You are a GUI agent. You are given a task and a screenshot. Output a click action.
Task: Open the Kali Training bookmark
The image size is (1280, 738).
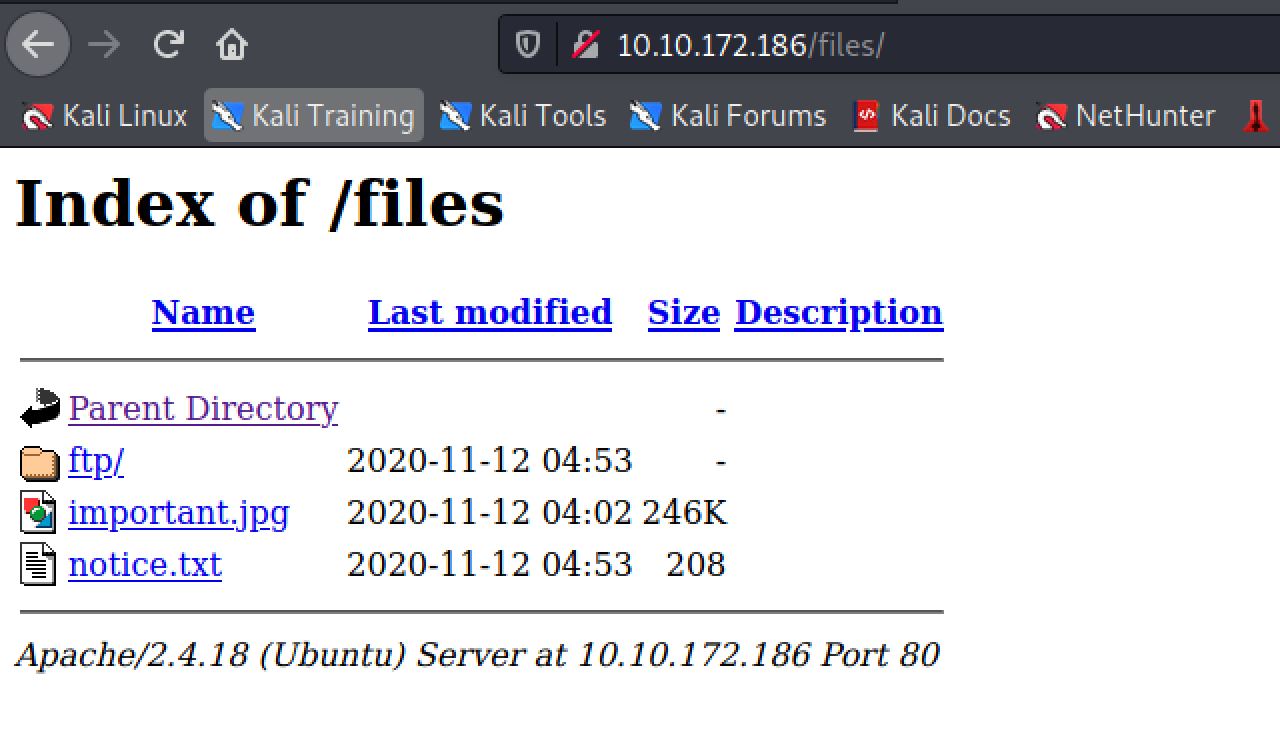coord(314,116)
